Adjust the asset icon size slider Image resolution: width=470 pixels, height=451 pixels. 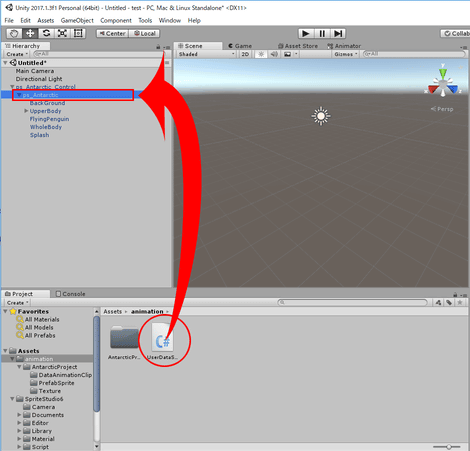click(x=449, y=447)
